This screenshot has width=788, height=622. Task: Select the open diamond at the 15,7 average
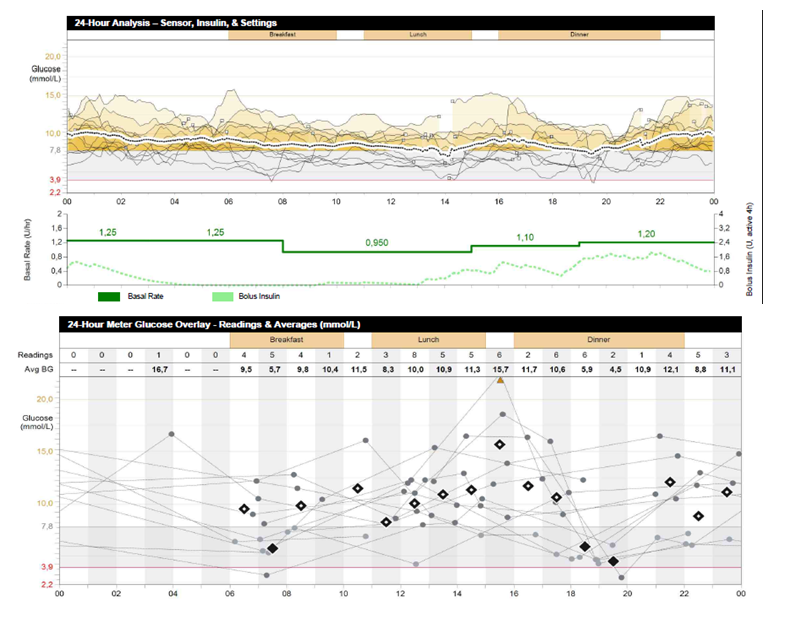[500, 444]
